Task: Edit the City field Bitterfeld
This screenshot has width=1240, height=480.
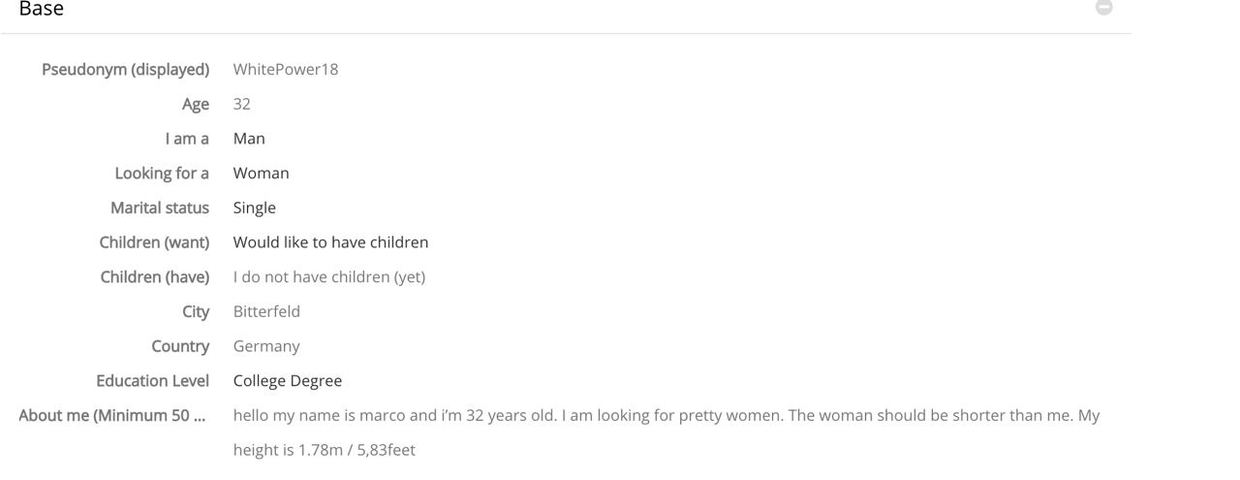Action: pos(267,312)
